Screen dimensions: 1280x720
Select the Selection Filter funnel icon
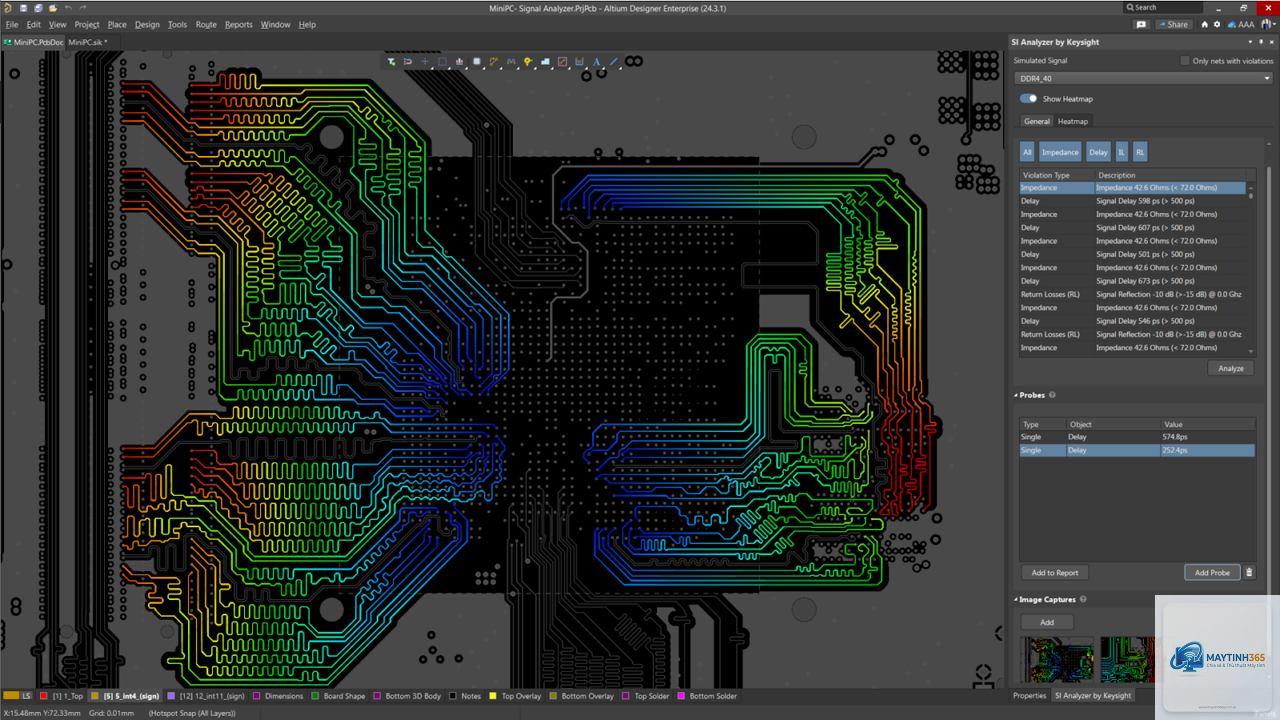click(391, 61)
